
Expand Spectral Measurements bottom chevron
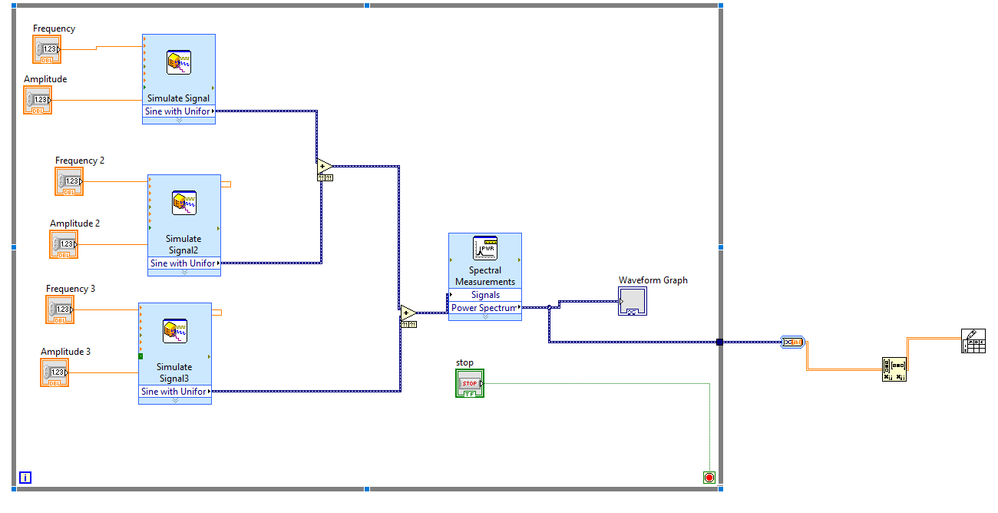(485, 317)
